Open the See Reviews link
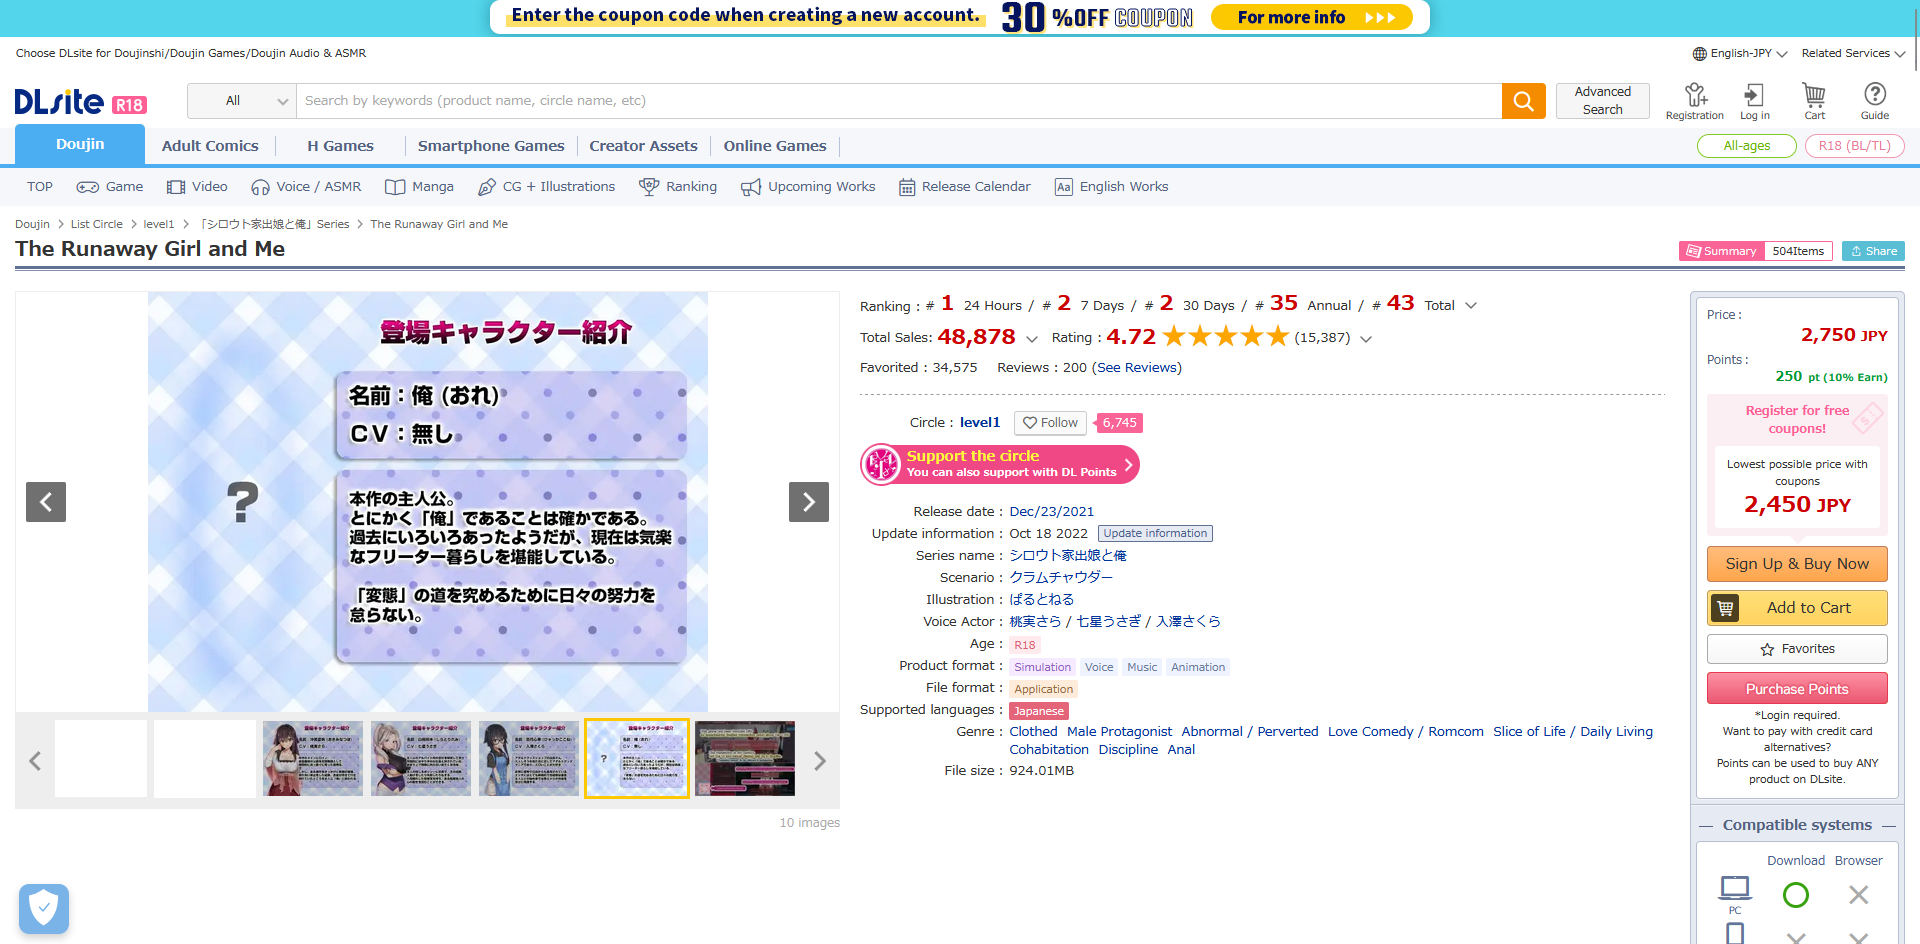Image resolution: width=1920 pixels, height=944 pixels. [1139, 368]
